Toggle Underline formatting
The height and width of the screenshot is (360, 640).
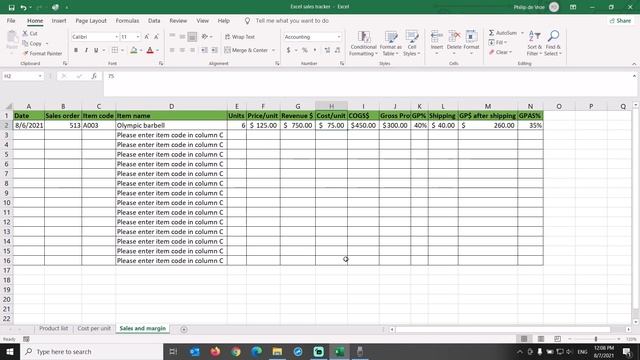click(96, 50)
